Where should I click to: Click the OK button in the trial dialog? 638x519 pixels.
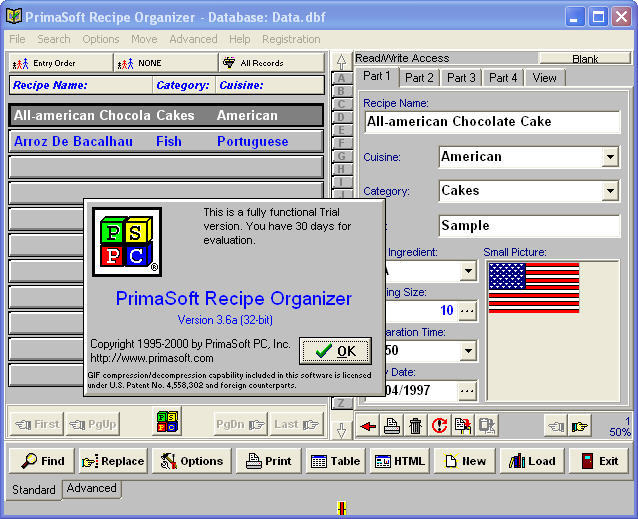[x=335, y=351]
